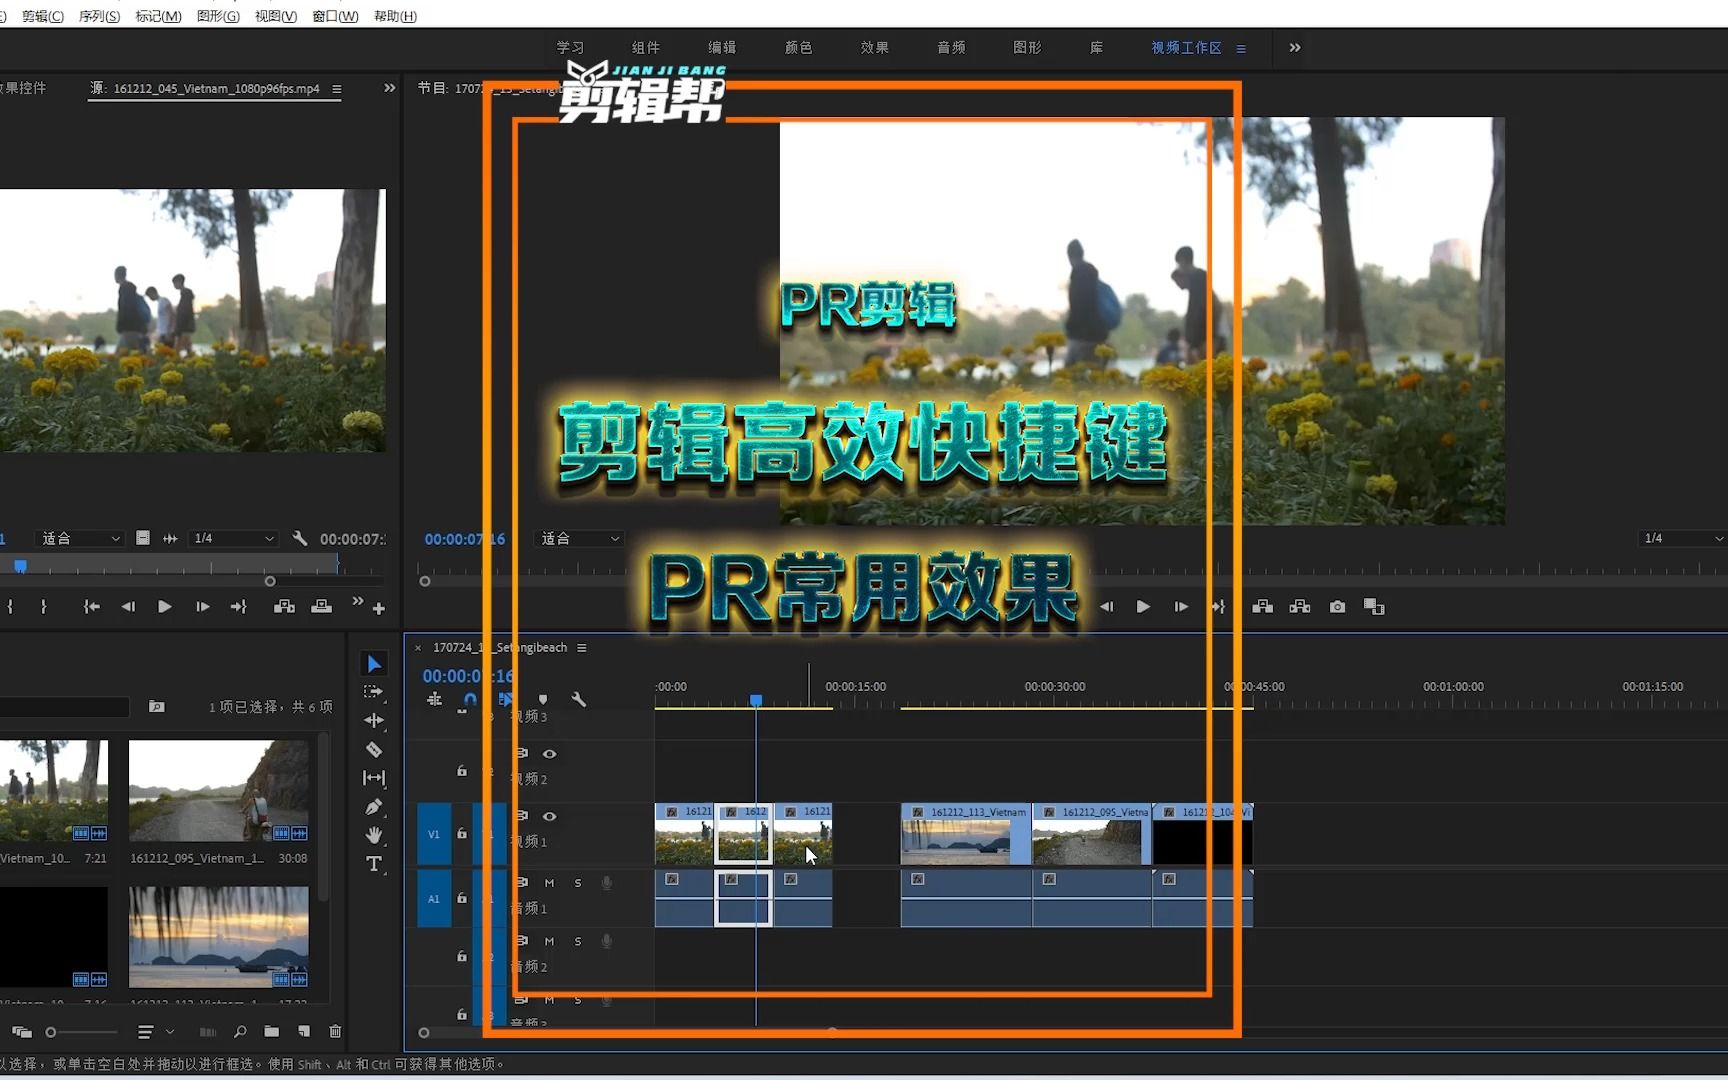Click New Item icon in Project panel
Screen dimensions: 1728x1080
coord(303,1031)
